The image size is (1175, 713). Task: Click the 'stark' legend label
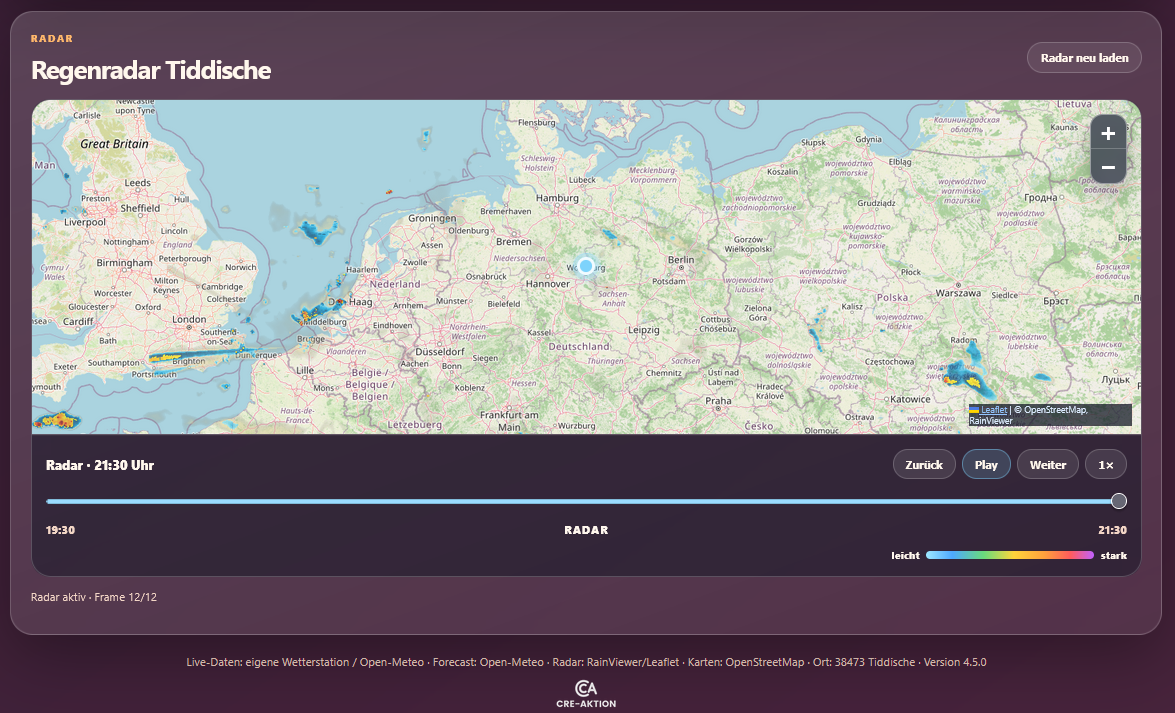[x=1114, y=556]
